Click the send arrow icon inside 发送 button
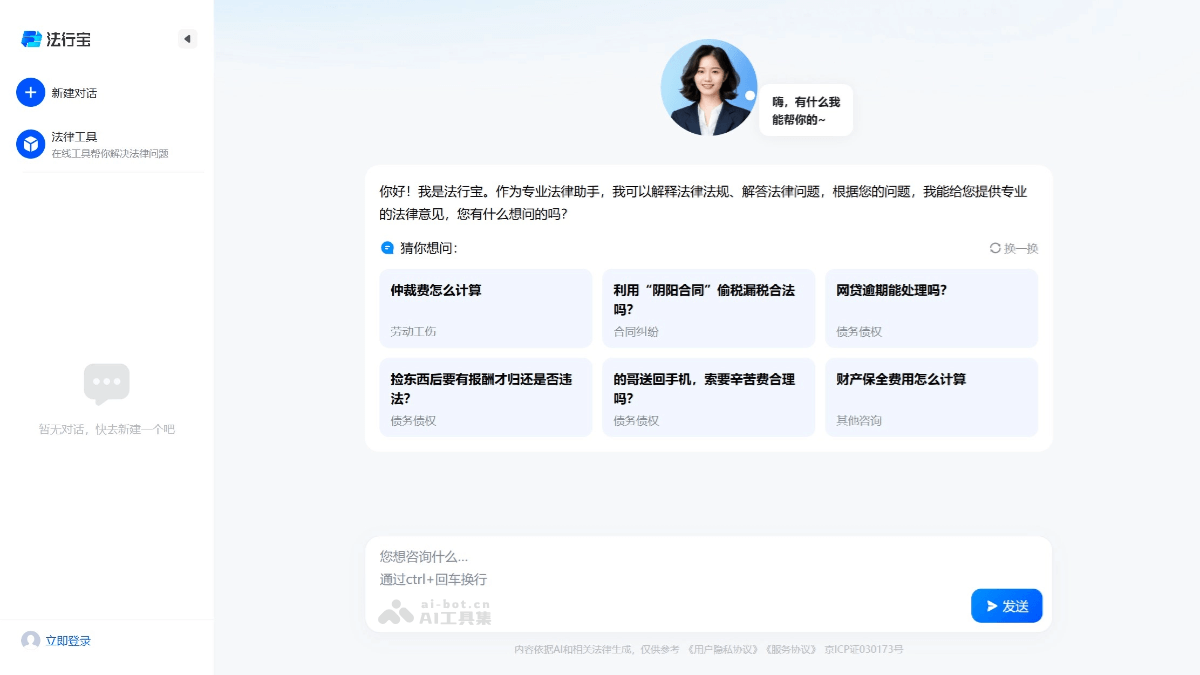The height and width of the screenshot is (675, 1200). pos(990,605)
